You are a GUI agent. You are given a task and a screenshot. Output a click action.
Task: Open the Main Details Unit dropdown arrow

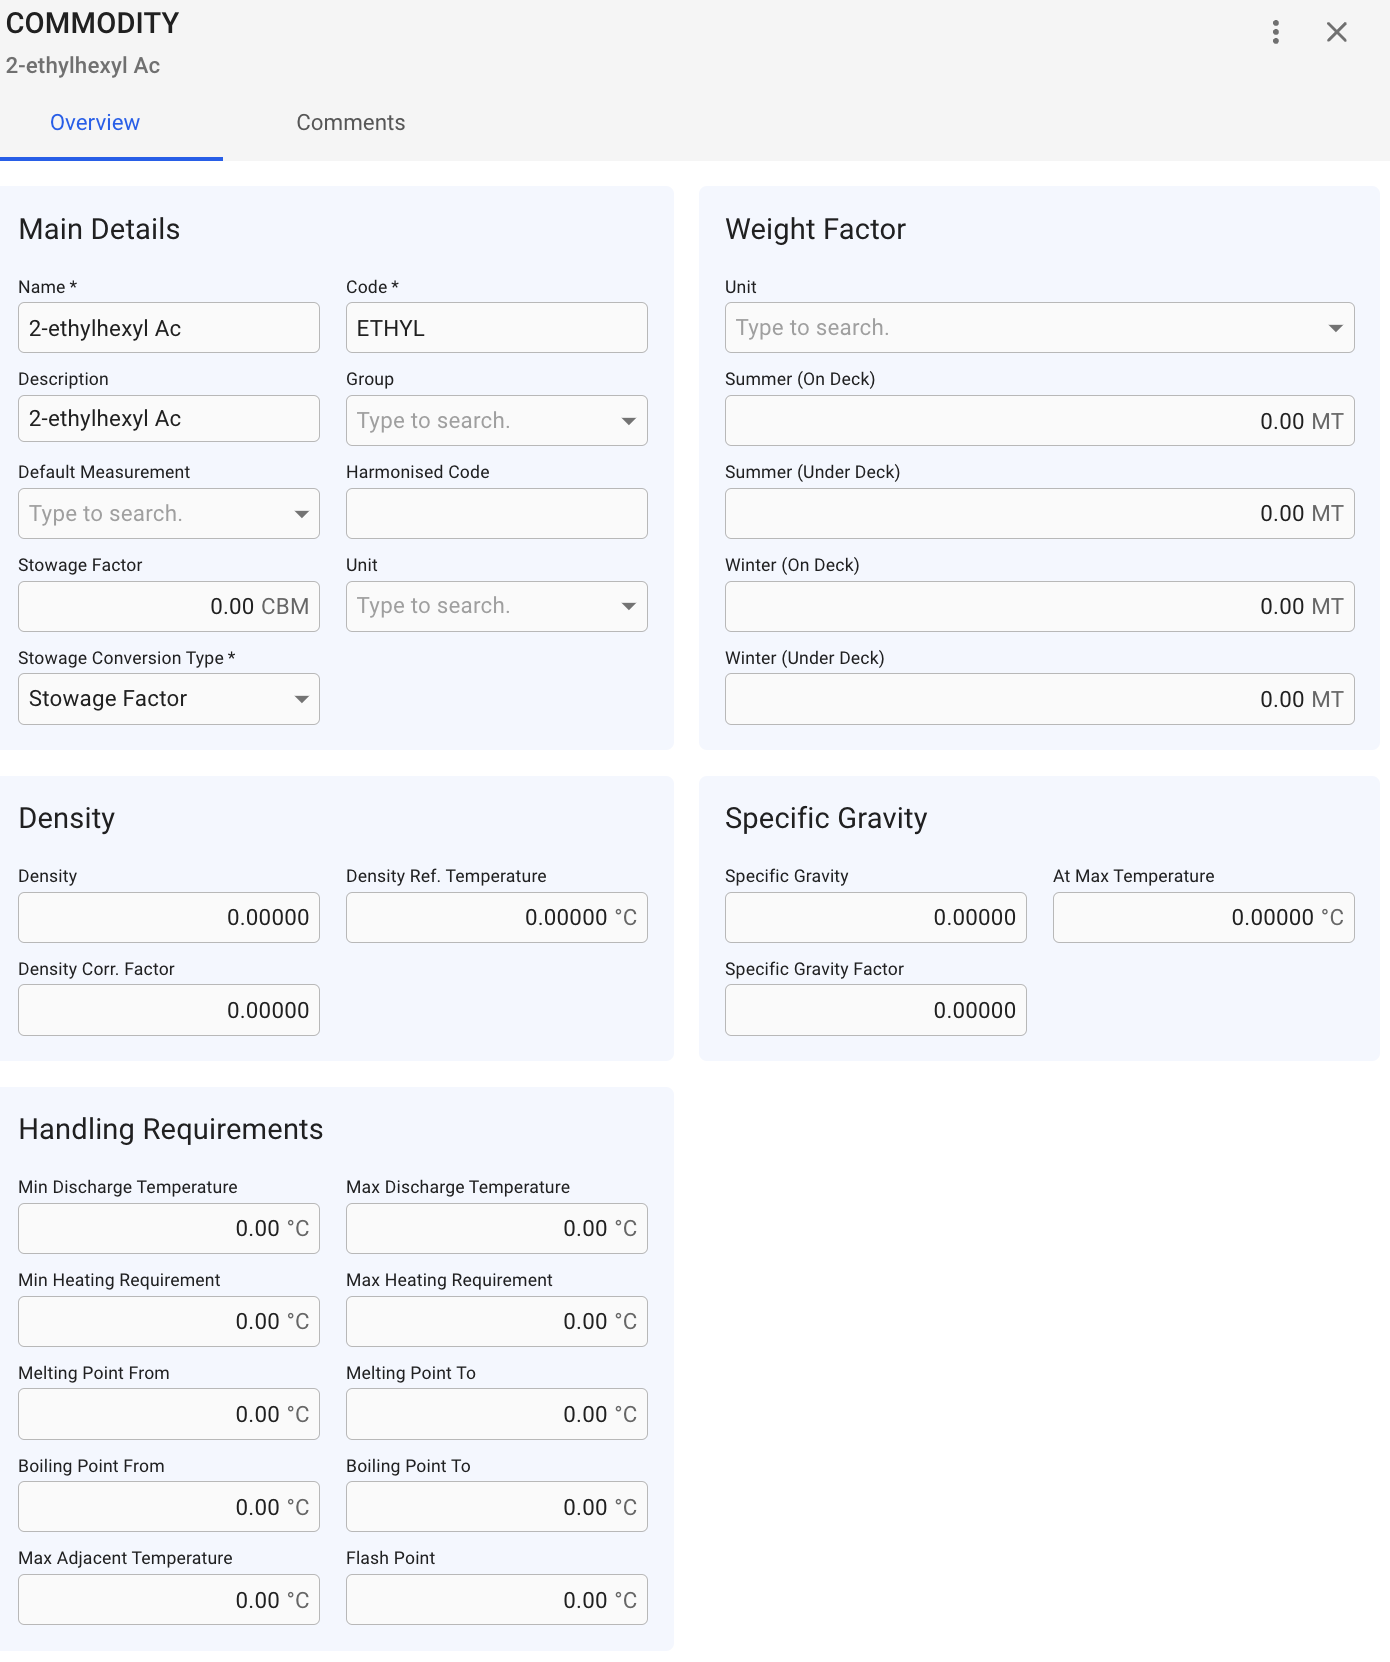(x=628, y=606)
